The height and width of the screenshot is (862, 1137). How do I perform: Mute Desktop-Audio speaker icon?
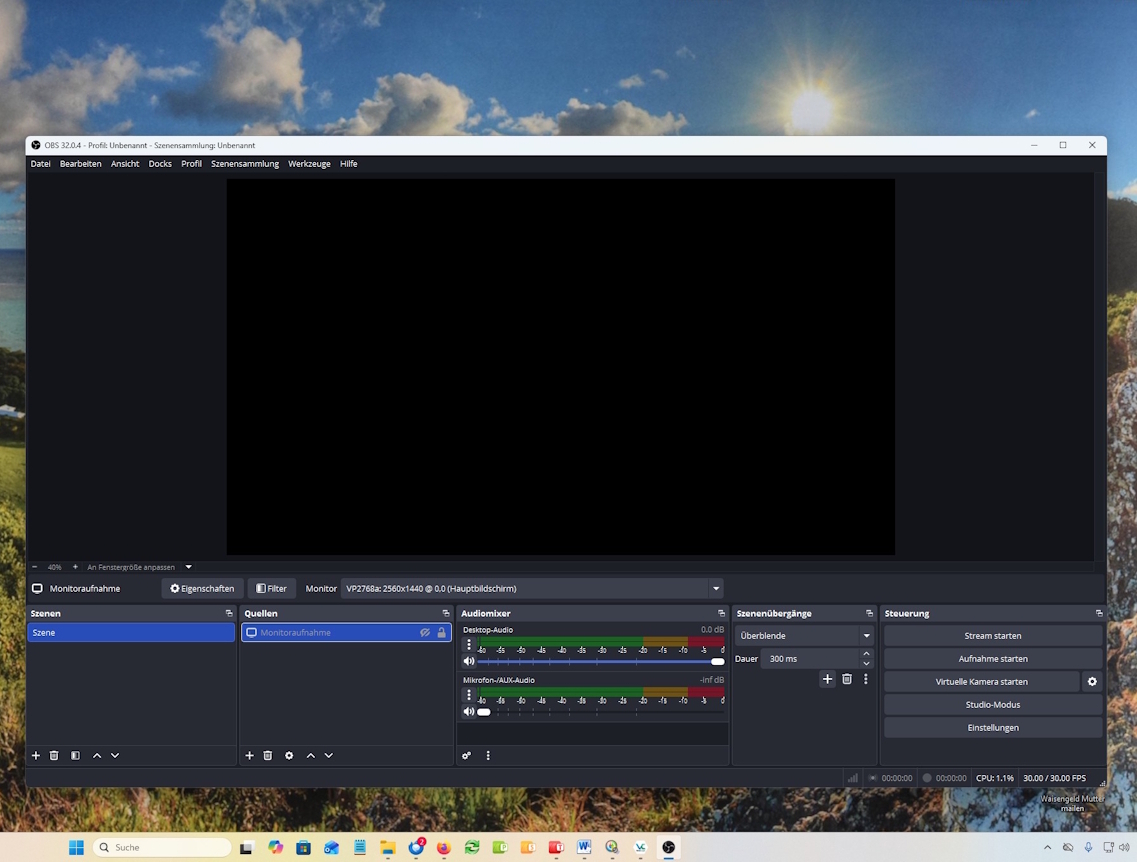[469, 661]
